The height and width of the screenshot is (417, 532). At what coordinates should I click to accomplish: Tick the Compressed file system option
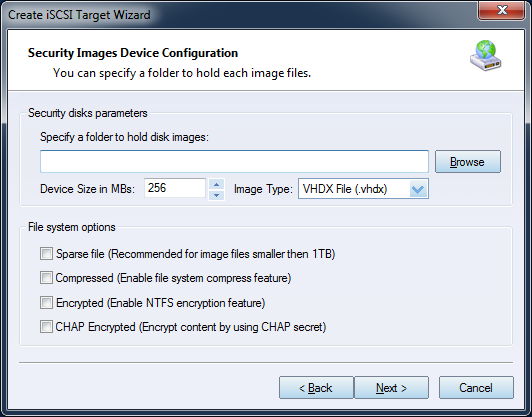tap(46, 278)
